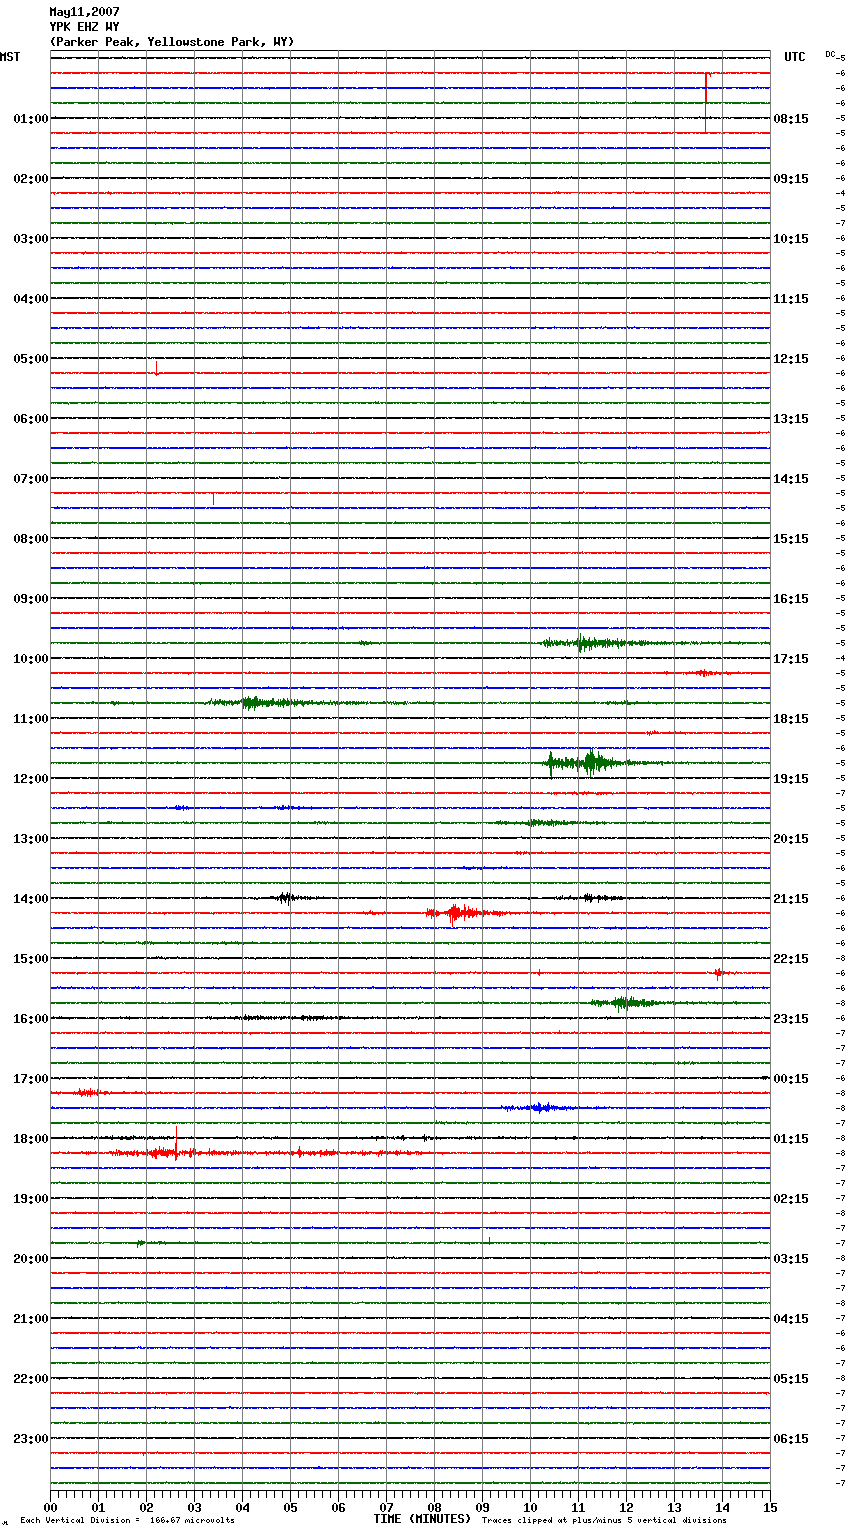Click the UTC time label "13:15"
Screen dimensions: 850x1534
coord(791,419)
